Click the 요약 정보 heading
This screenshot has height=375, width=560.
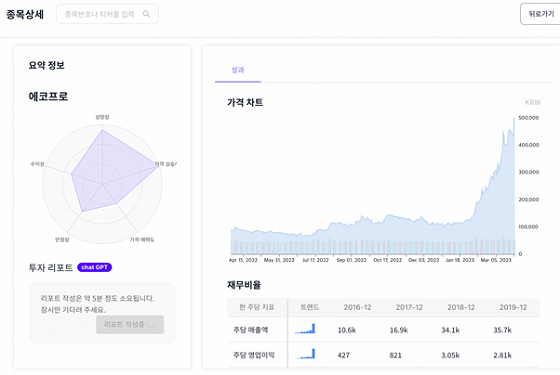(x=46, y=65)
